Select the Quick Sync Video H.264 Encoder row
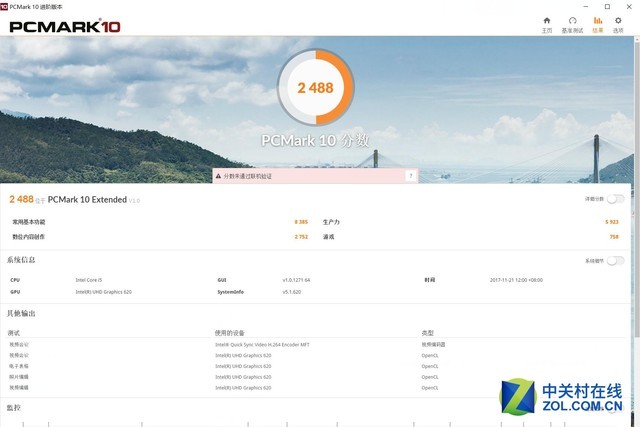 pos(316,345)
